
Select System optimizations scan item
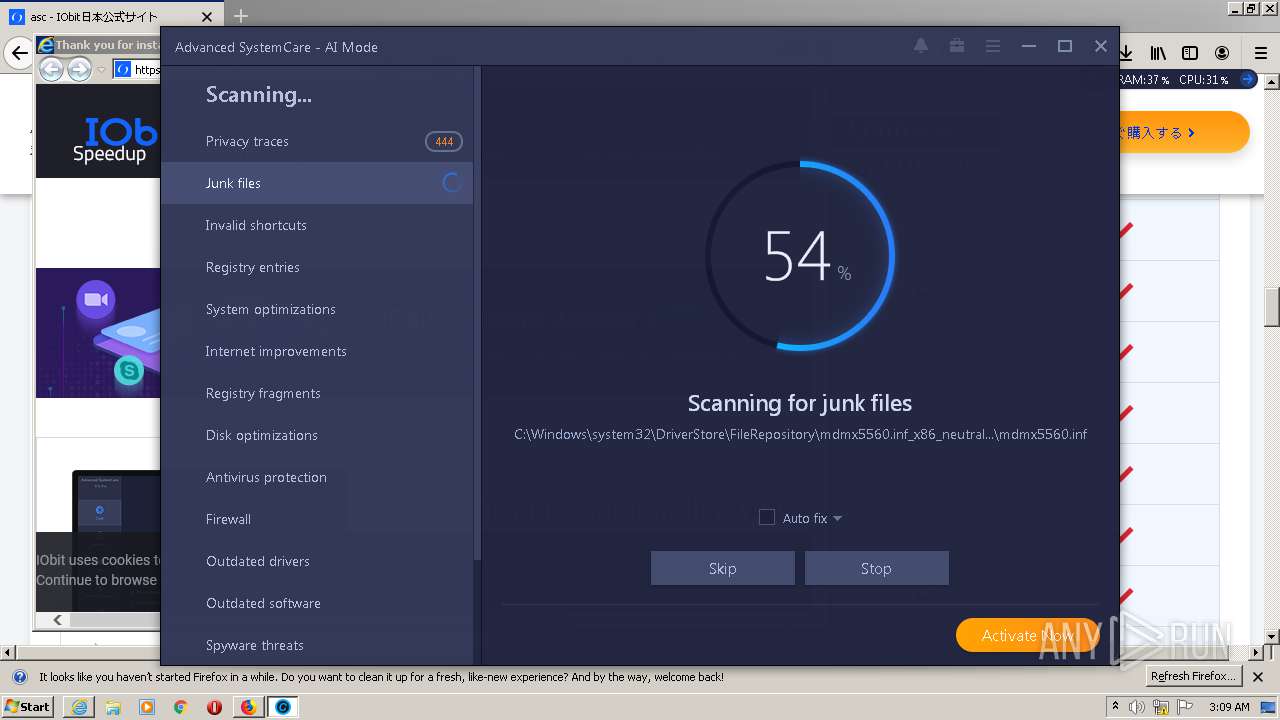(x=316, y=309)
